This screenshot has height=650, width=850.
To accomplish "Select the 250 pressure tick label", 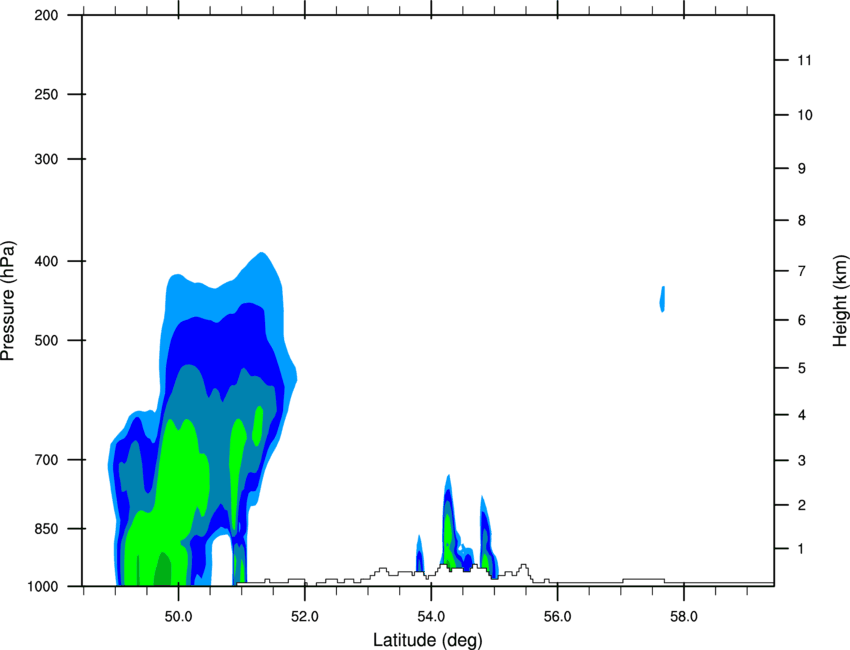I will [46, 94].
